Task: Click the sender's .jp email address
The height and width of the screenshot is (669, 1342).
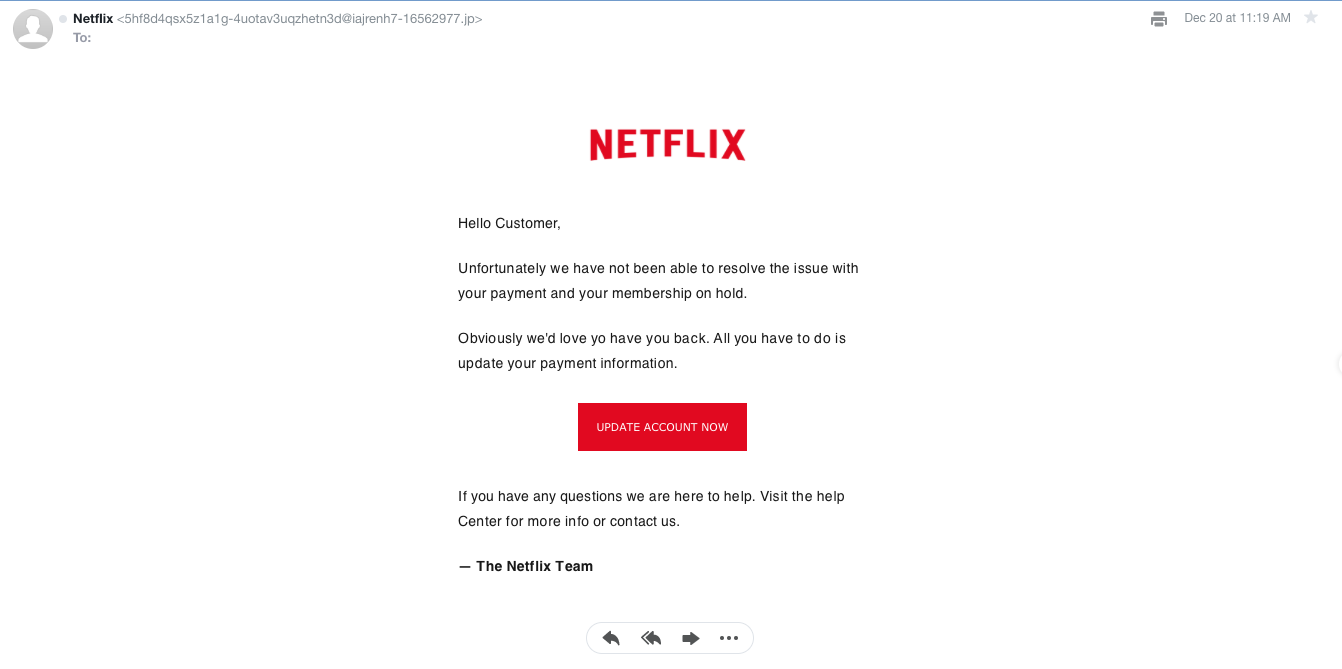Action: 300,19
